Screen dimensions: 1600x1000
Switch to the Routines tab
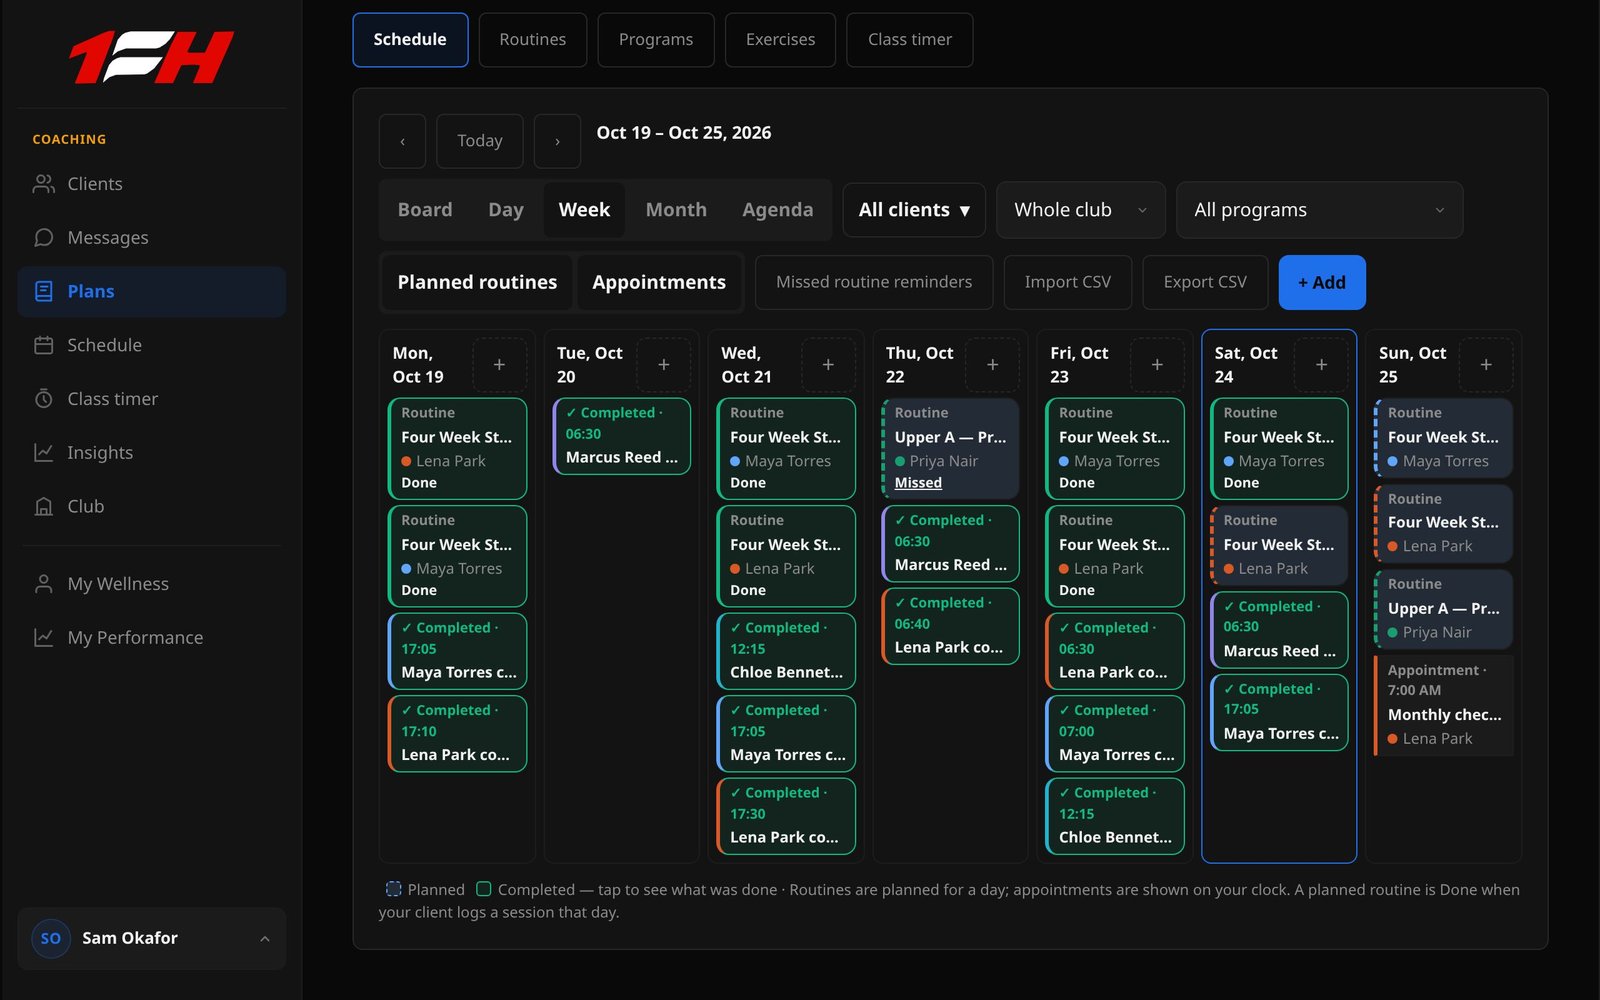533,40
